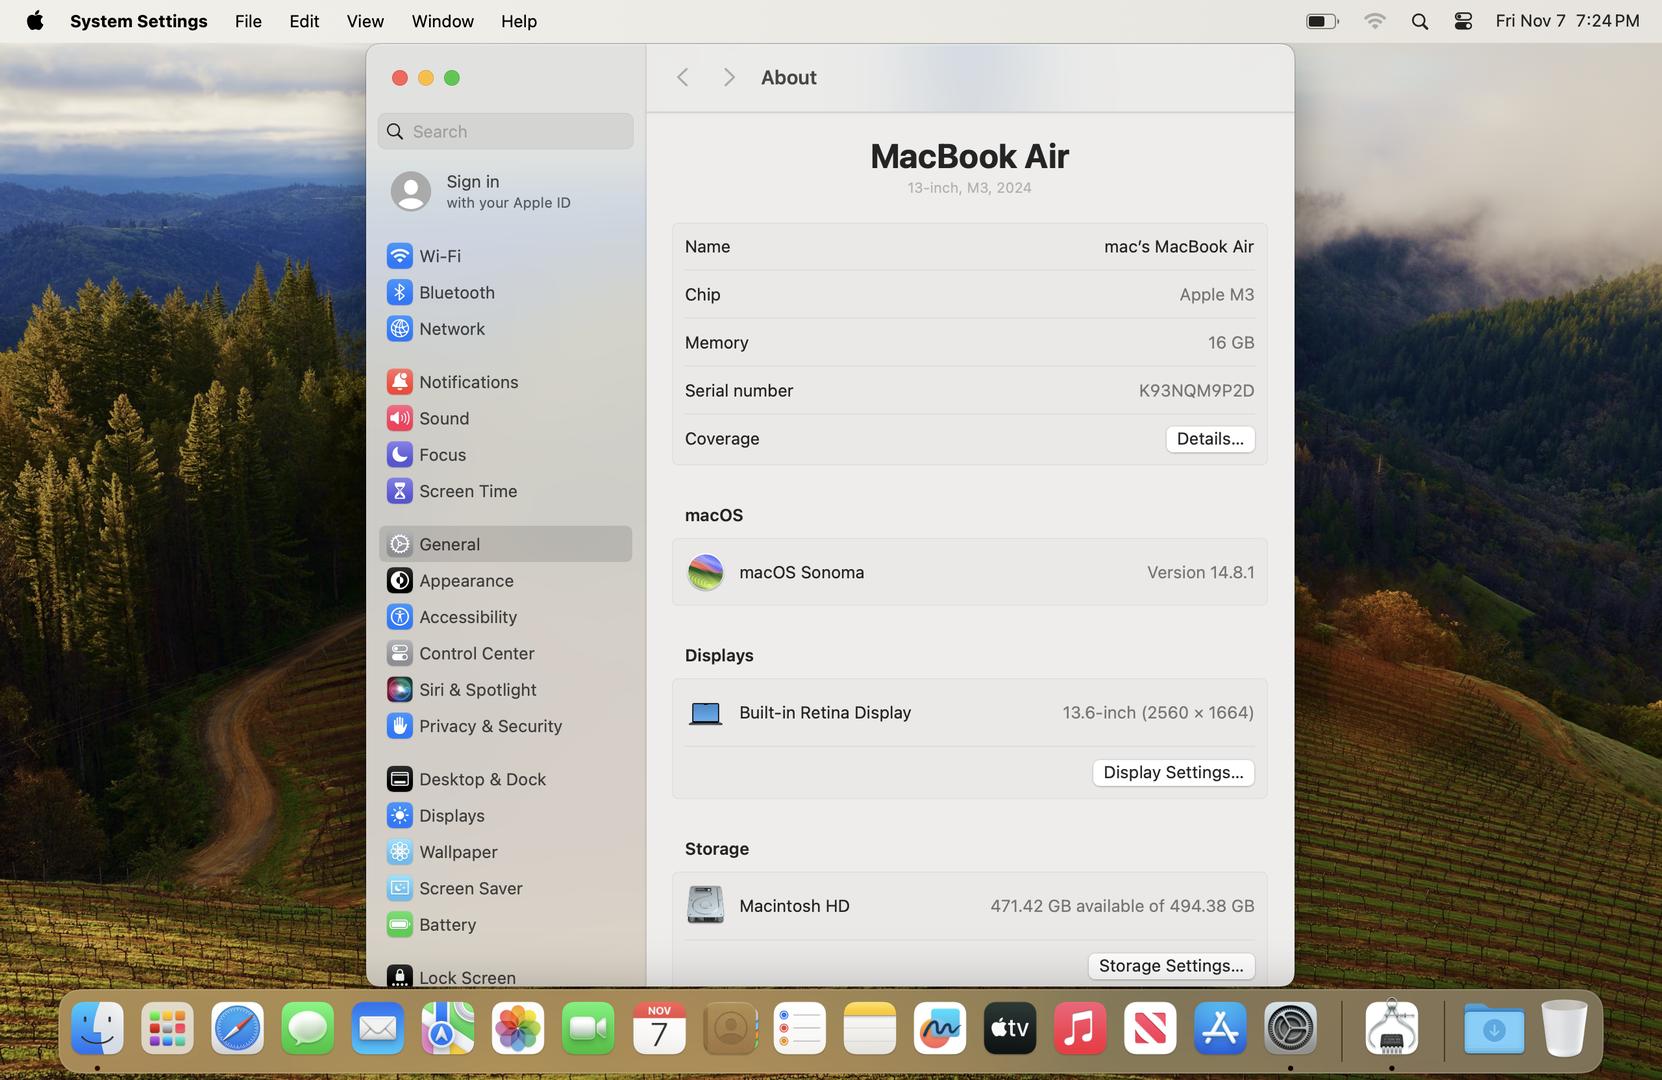
Task: Click the Search field in sidebar
Action: [x=506, y=131]
